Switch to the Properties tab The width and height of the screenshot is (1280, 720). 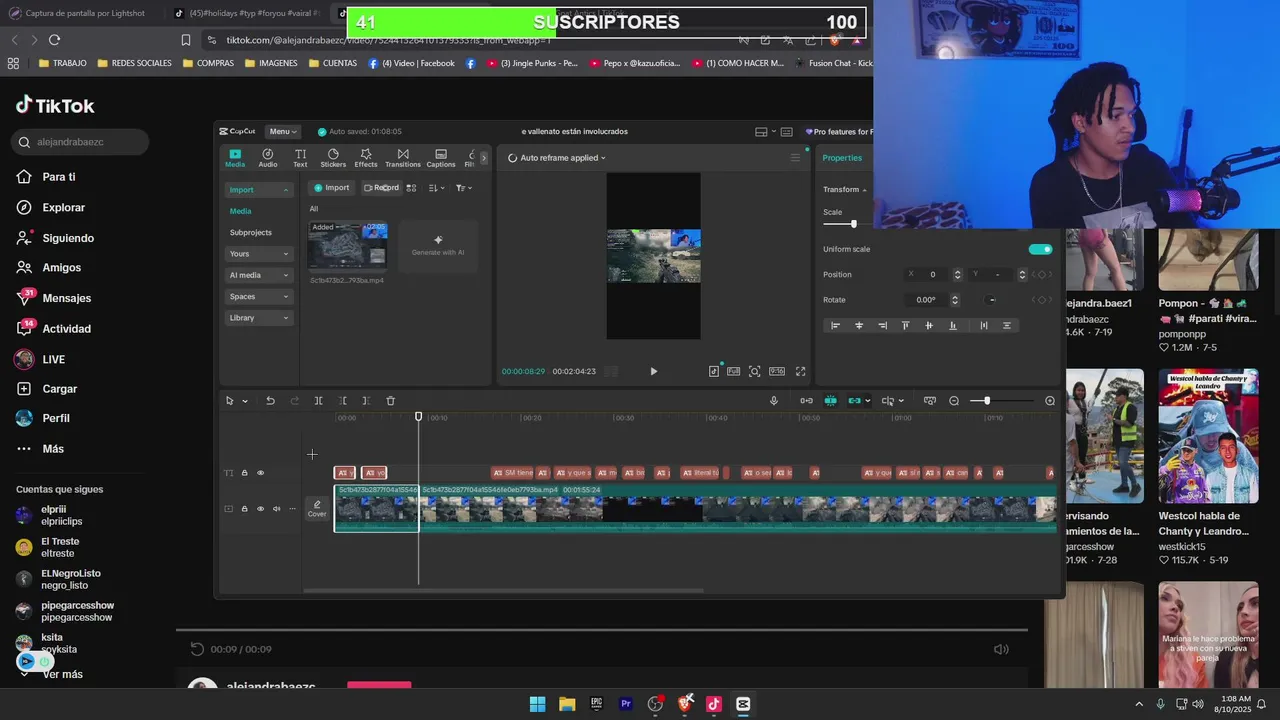point(842,158)
